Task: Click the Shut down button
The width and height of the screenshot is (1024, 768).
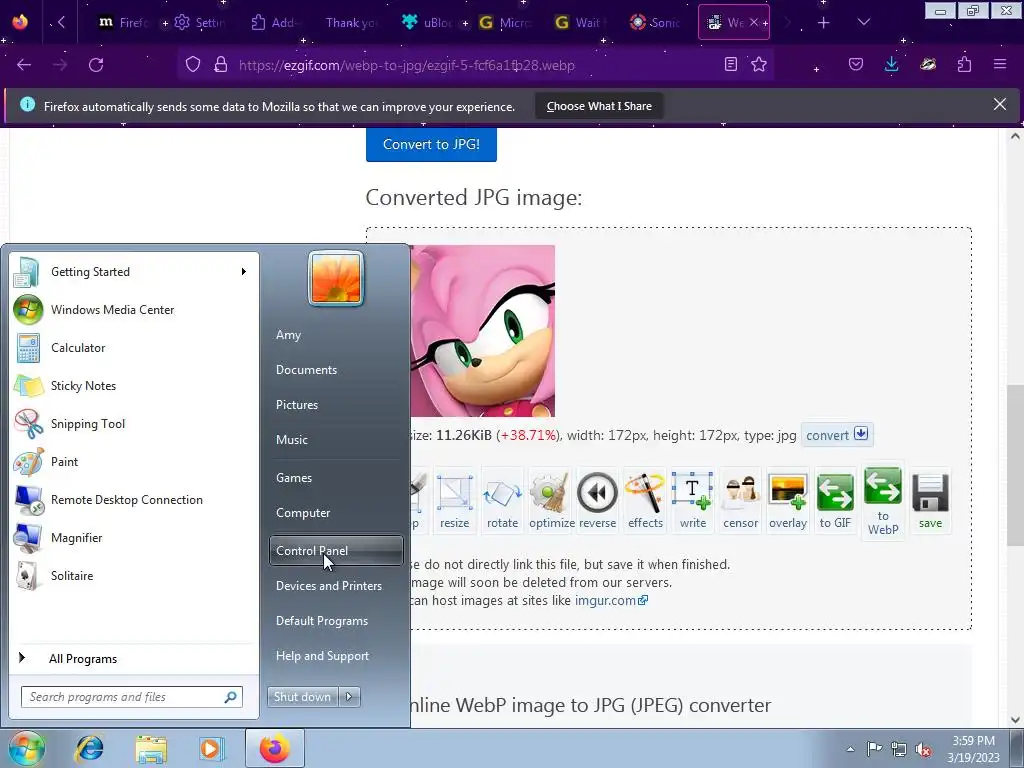Action: click(x=302, y=697)
